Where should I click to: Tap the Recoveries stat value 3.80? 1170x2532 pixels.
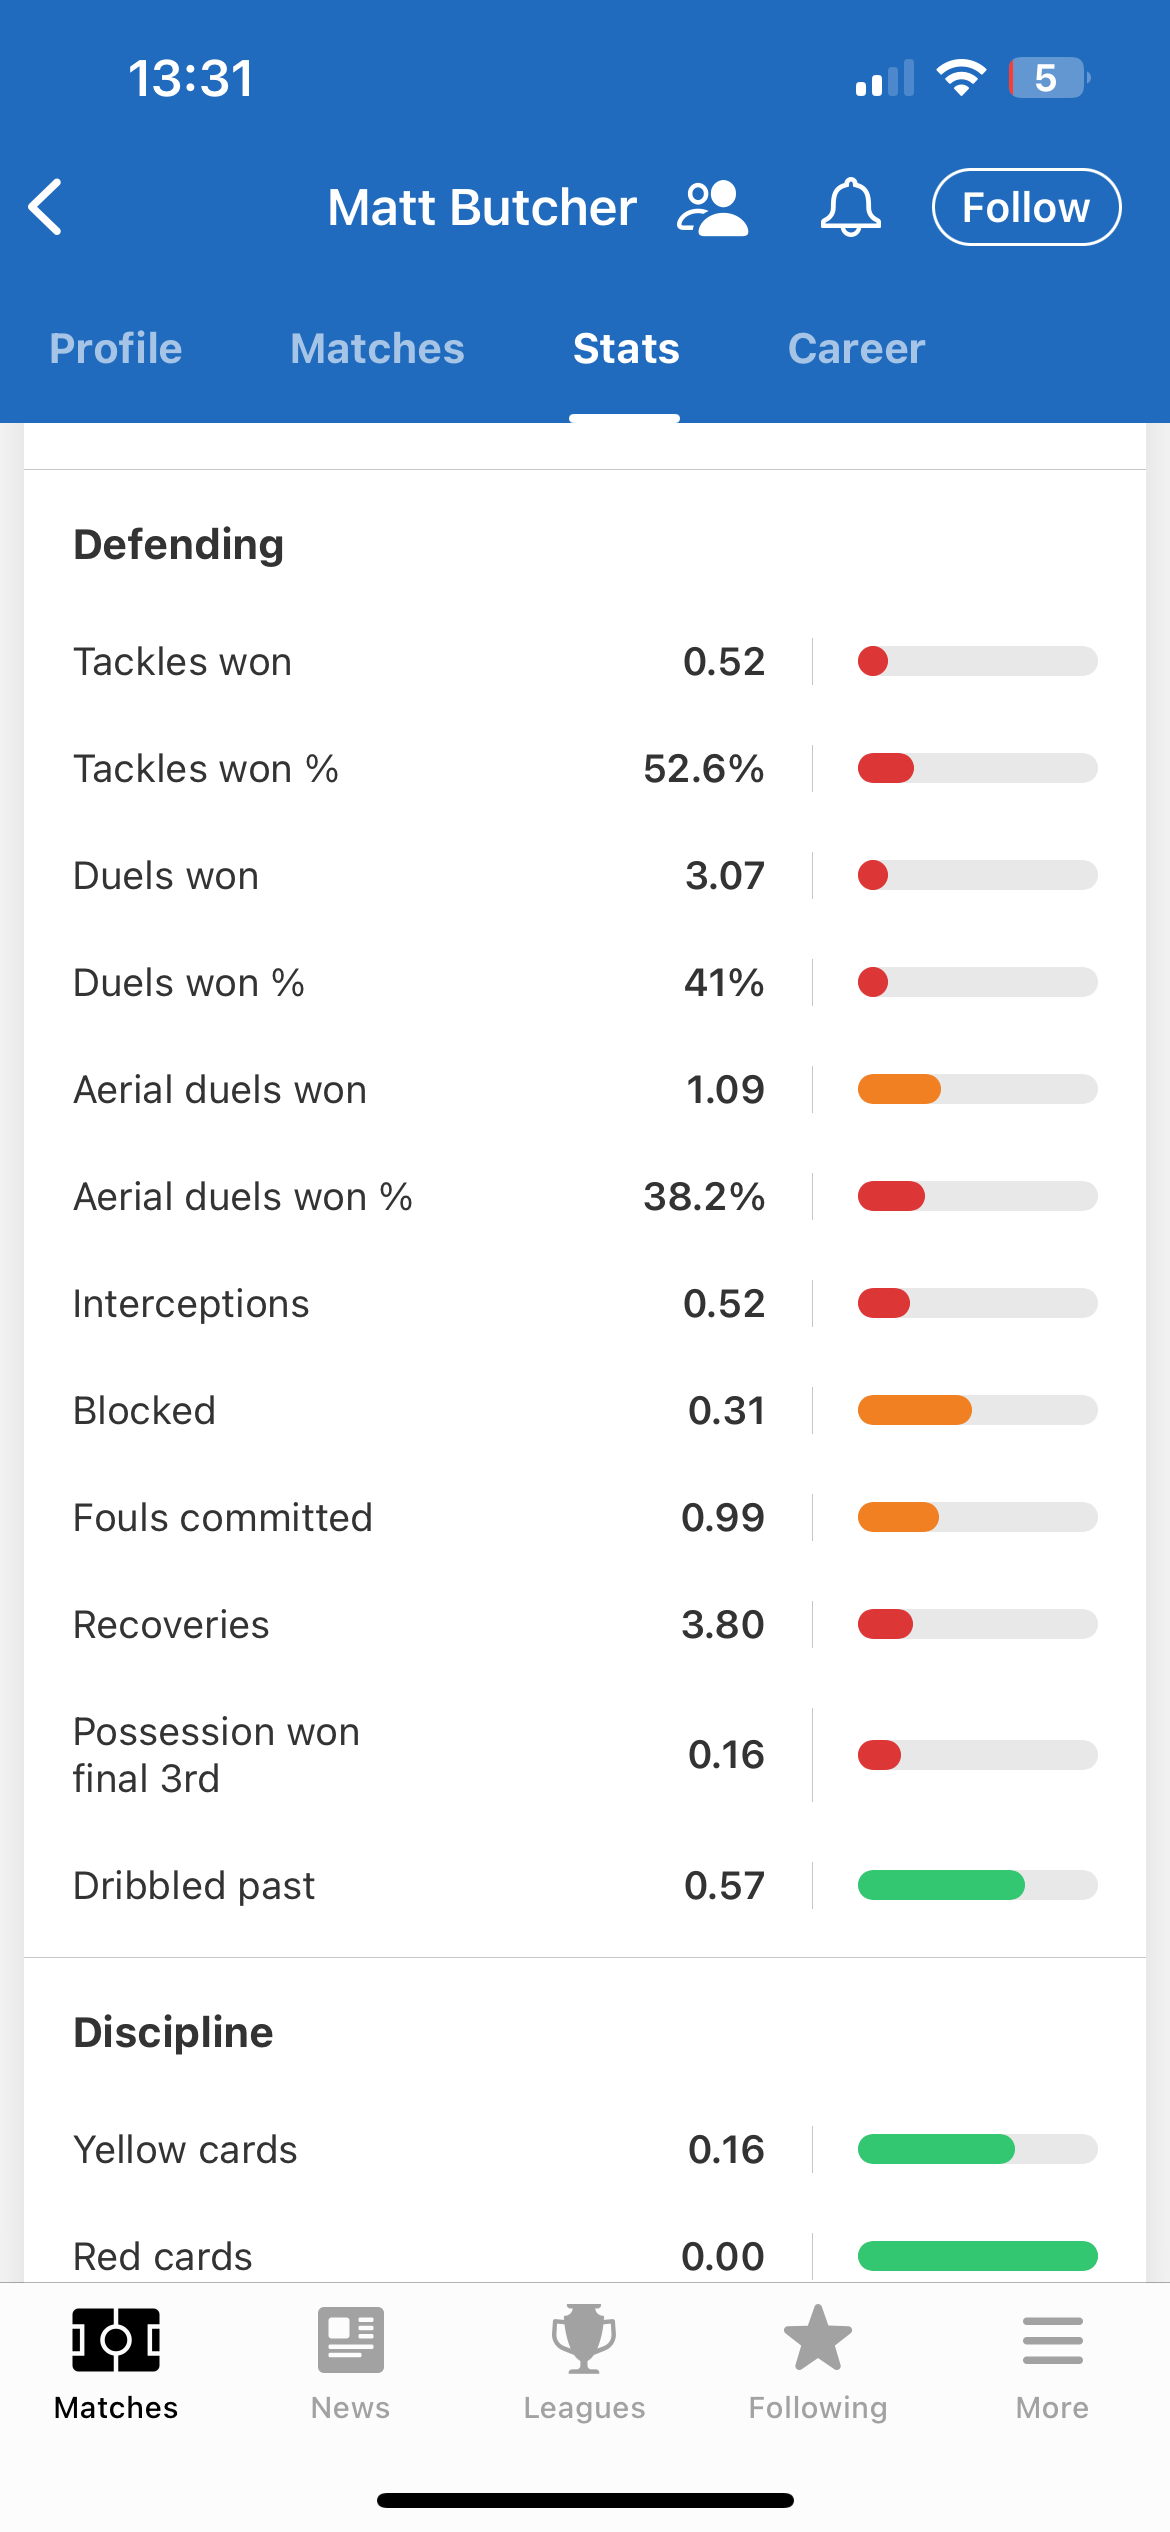tap(722, 1625)
